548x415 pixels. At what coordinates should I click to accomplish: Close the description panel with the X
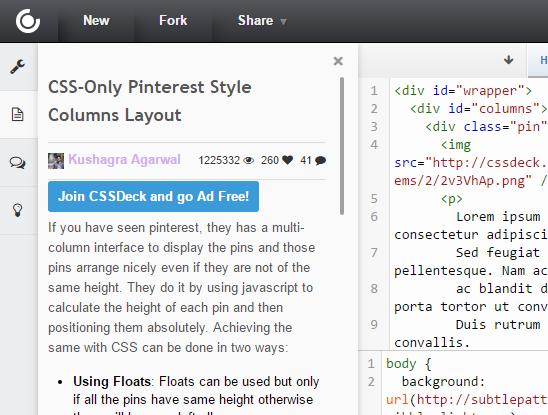[338, 61]
